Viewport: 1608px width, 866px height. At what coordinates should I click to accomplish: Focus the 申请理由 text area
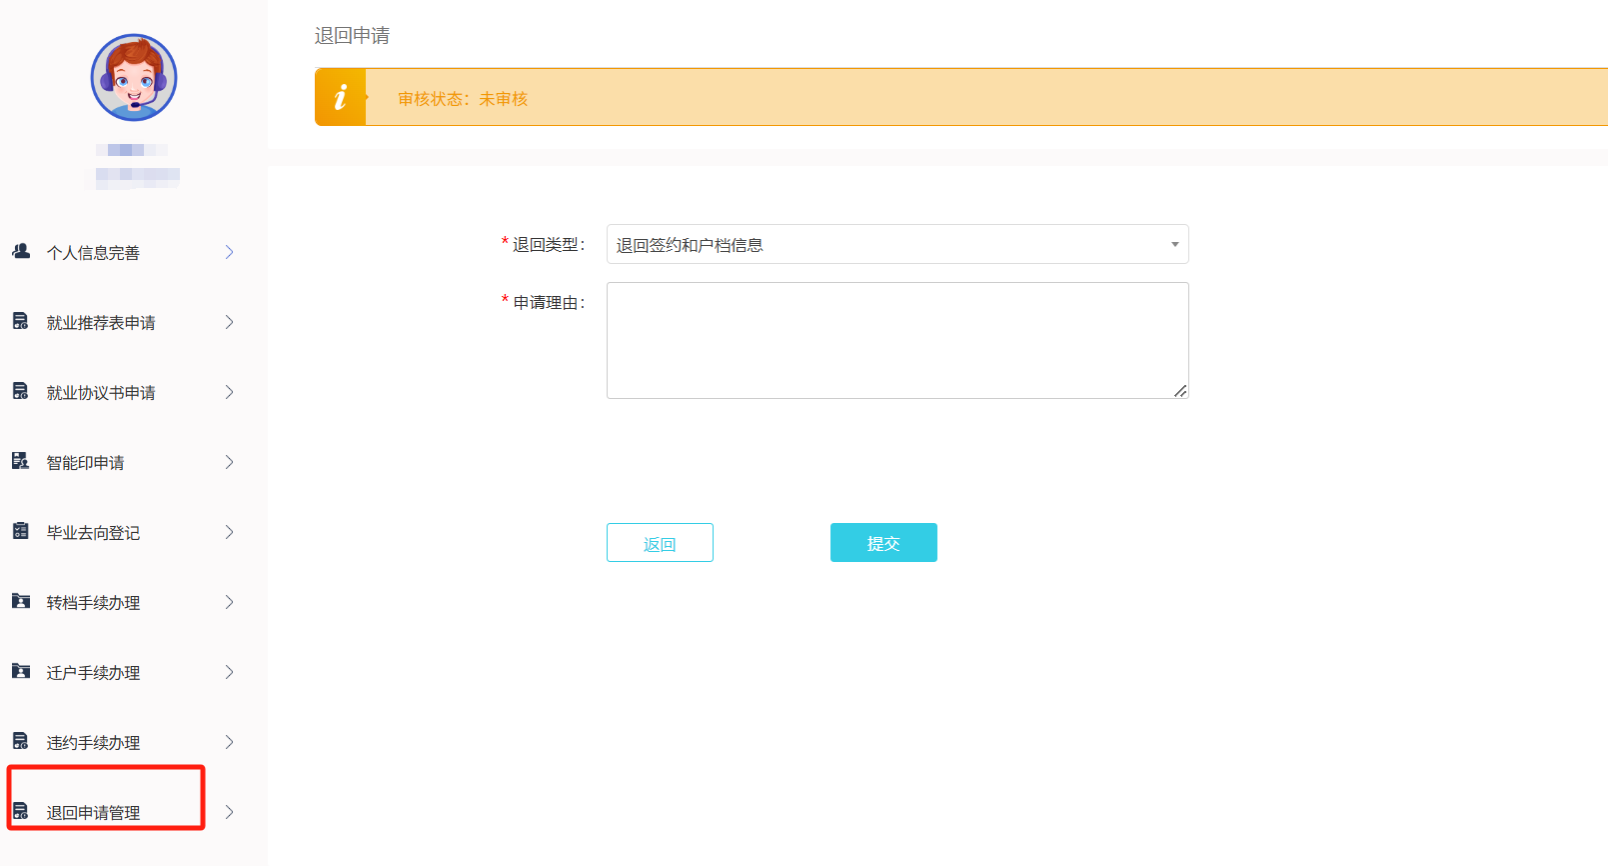pos(897,340)
